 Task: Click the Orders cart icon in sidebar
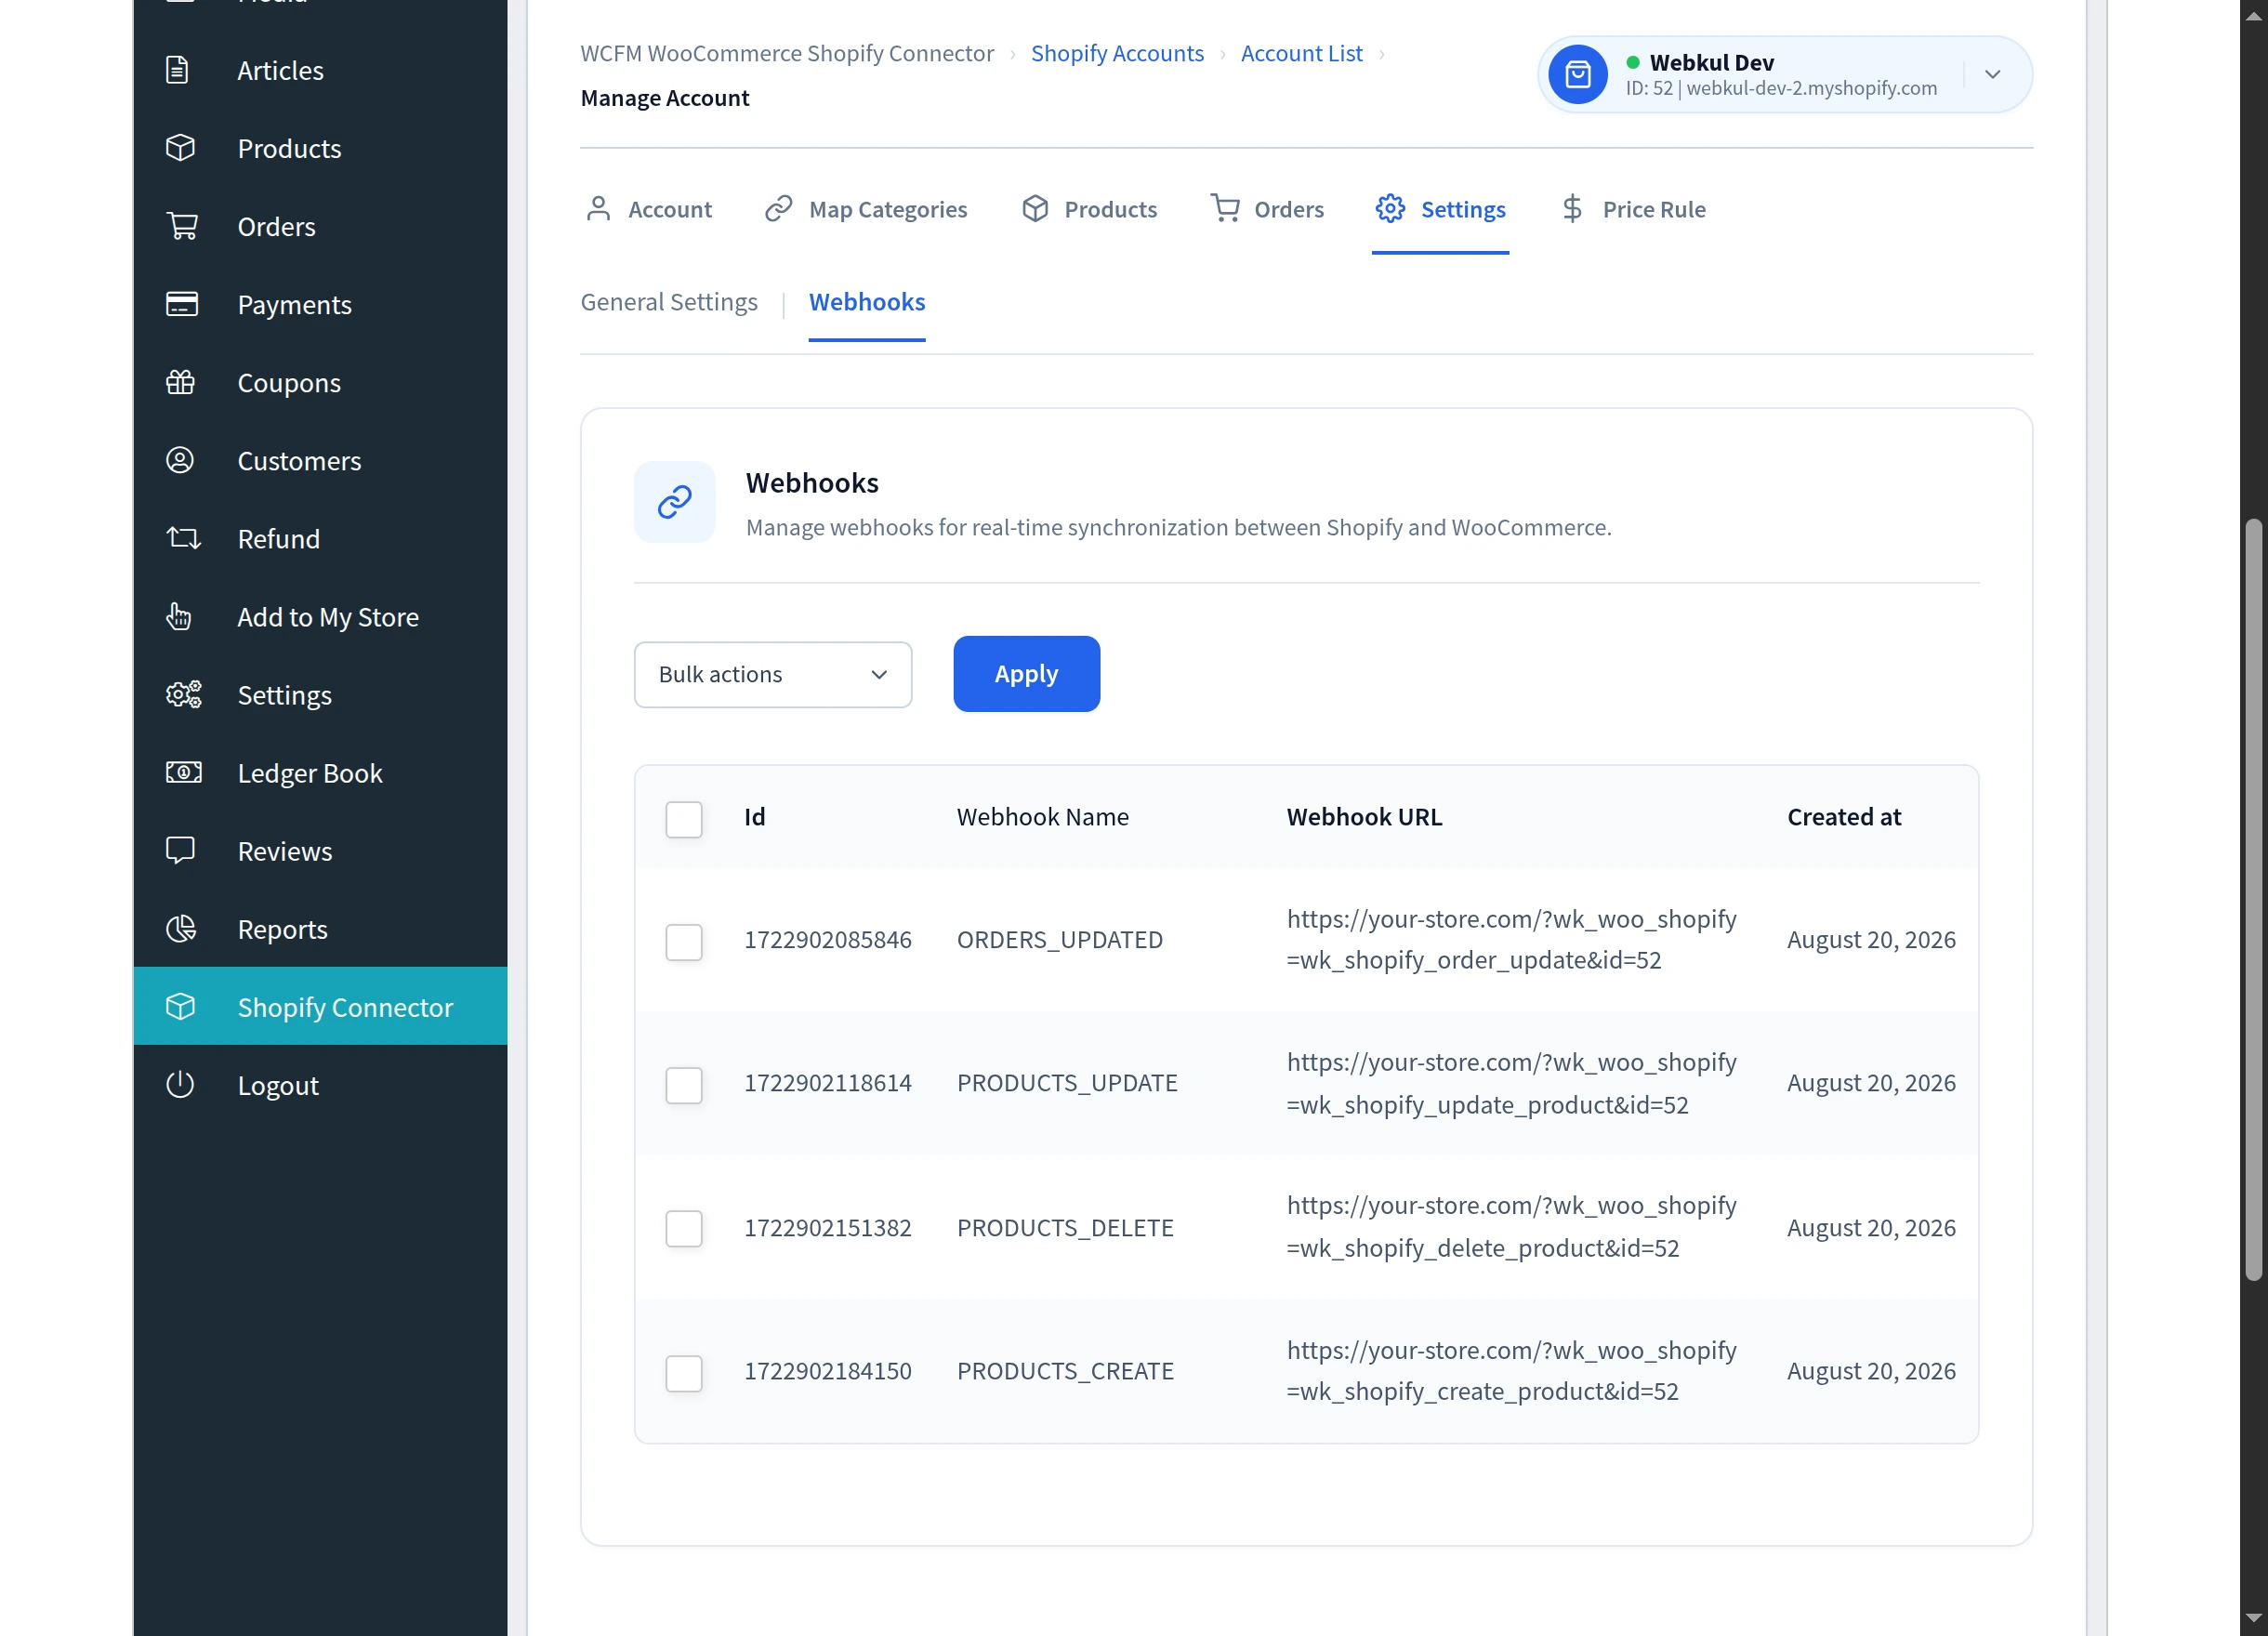click(x=182, y=226)
